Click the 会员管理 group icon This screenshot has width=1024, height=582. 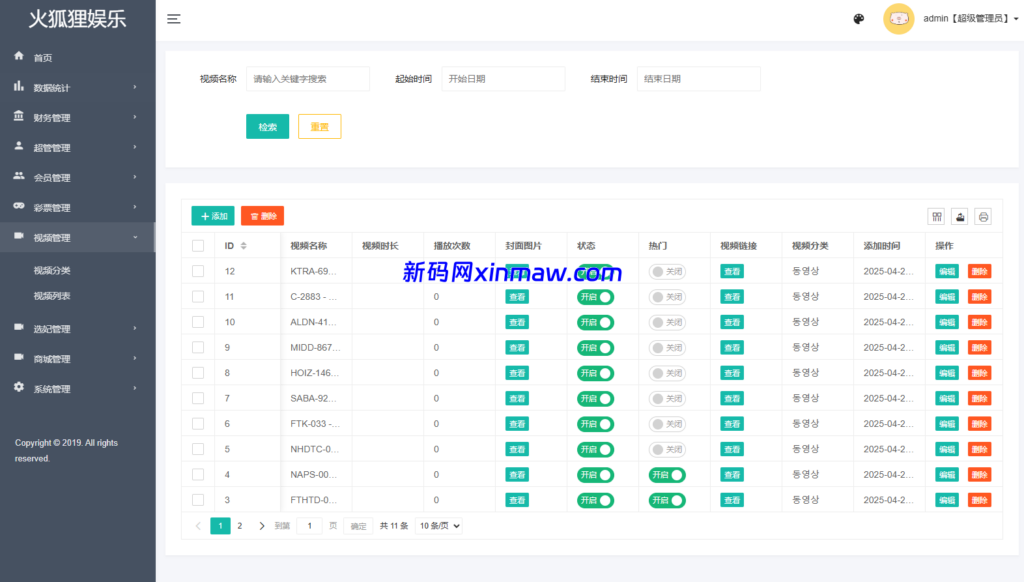[x=19, y=176]
